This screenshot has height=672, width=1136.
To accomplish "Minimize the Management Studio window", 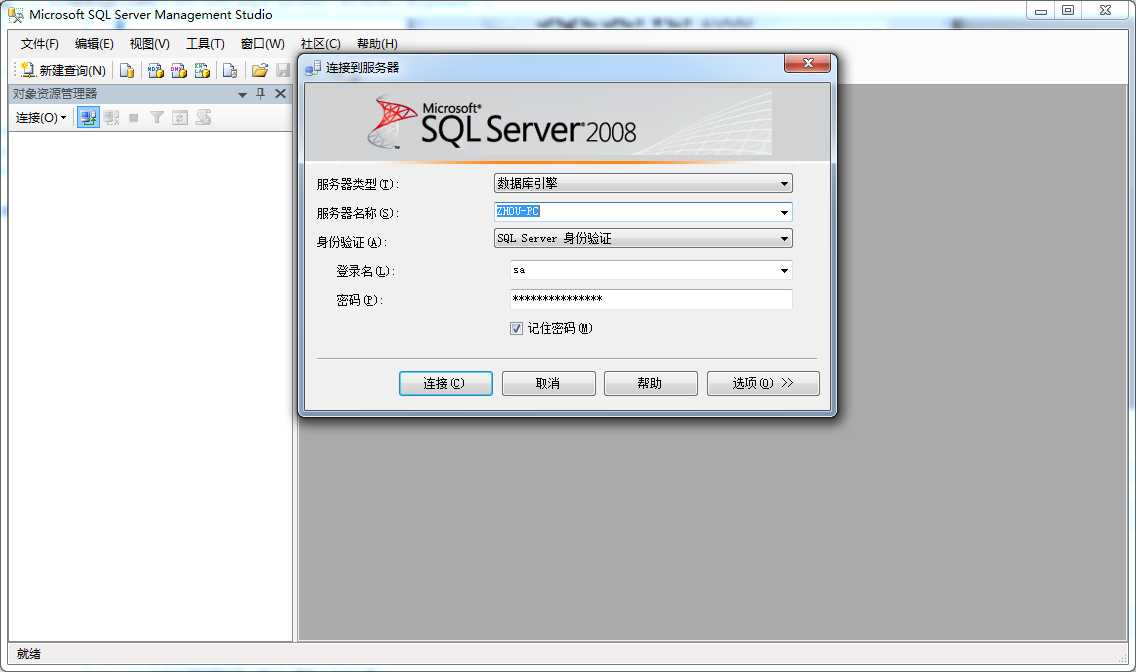I will point(1040,11).
